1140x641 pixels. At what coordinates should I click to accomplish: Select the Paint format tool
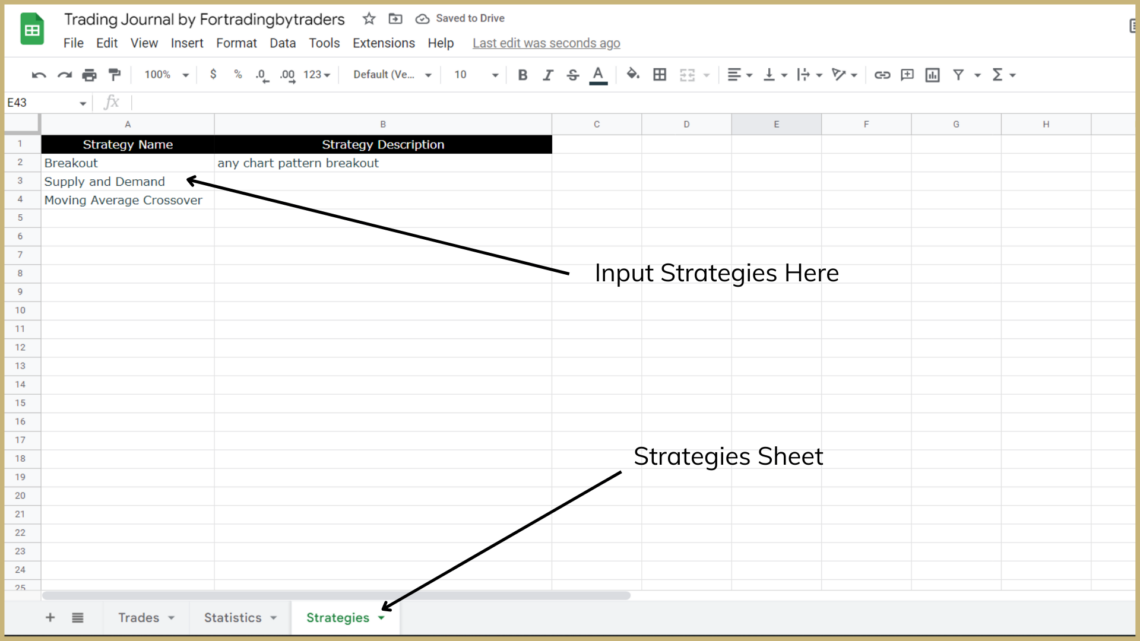pos(114,74)
